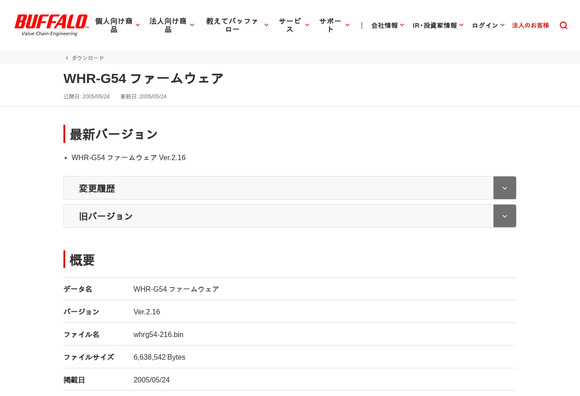Click the データ名 row label
The image size is (580, 396).
coord(78,289)
